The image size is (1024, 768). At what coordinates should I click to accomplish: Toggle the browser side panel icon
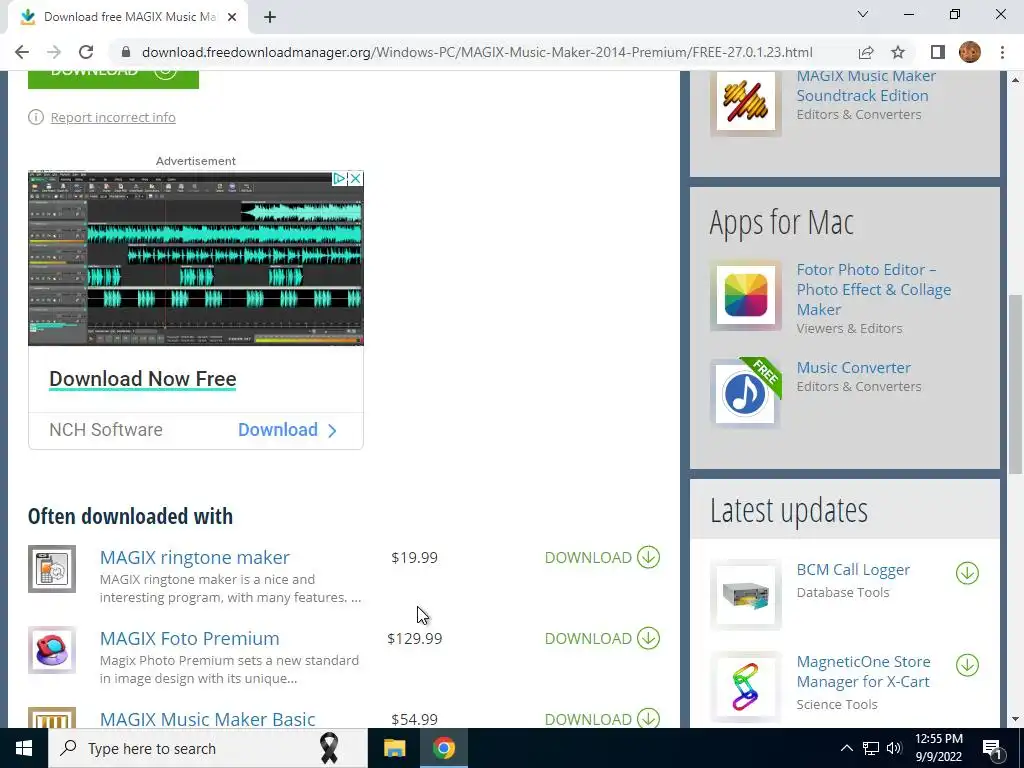(x=938, y=52)
